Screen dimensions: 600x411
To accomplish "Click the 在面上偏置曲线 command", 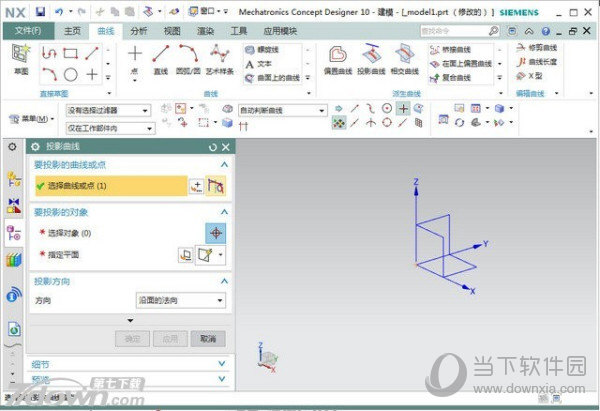I will [461, 64].
